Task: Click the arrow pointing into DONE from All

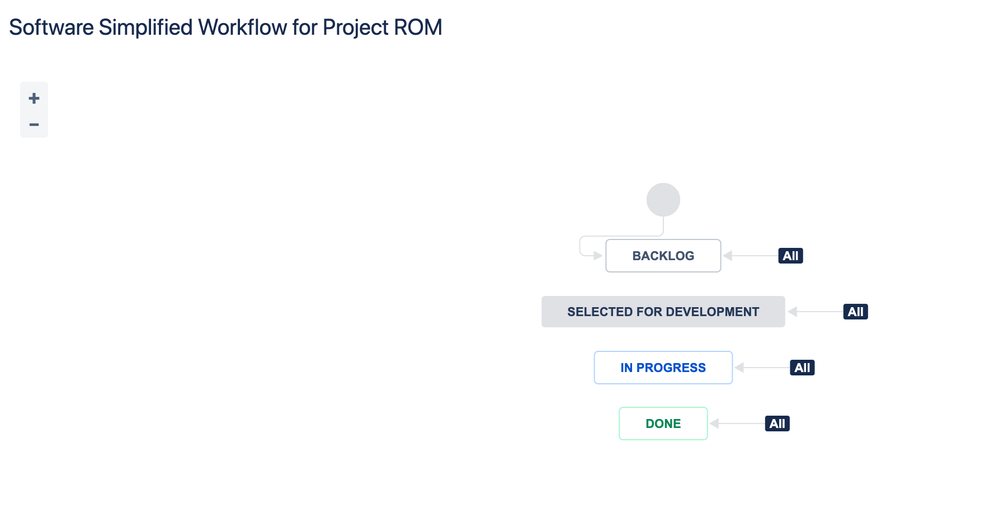Action: coord(737,424)
